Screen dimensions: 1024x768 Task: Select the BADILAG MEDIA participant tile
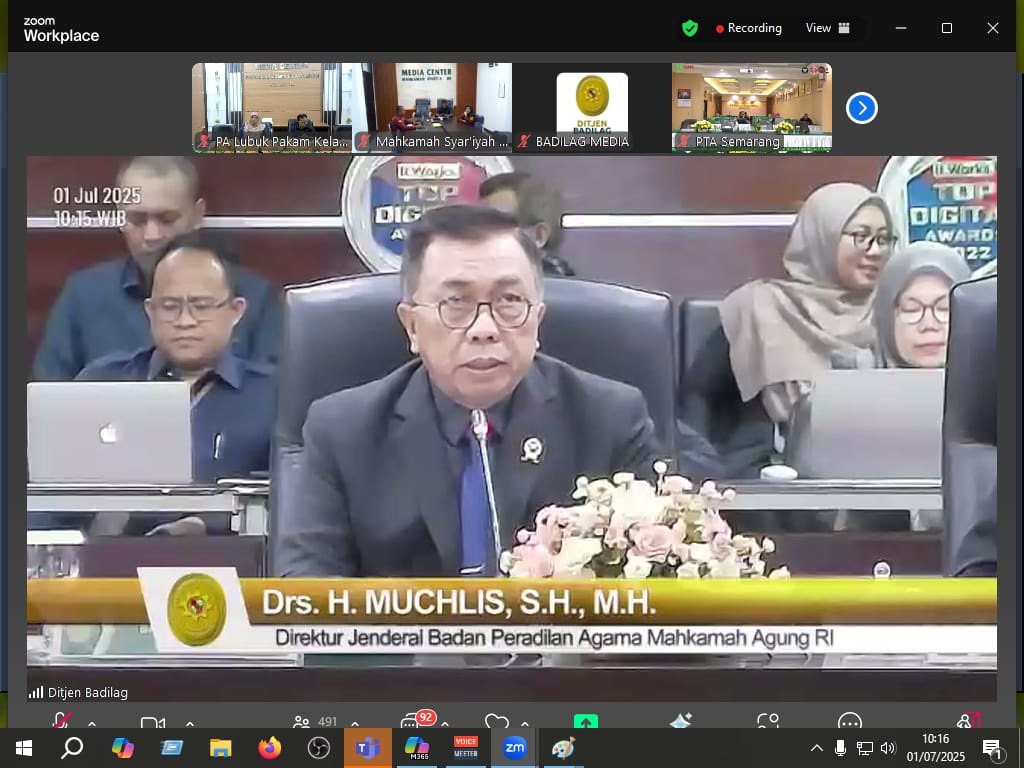591,108
